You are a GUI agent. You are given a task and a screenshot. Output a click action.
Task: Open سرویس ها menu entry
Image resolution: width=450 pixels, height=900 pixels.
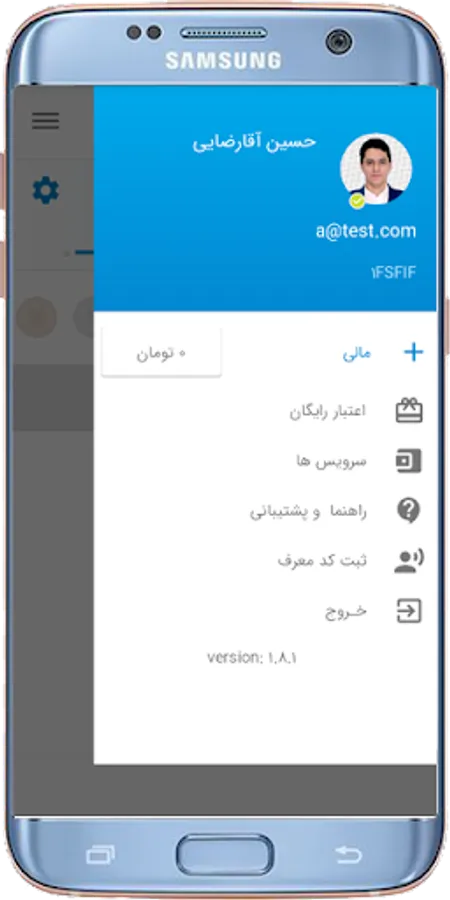[x=332, y=461]
